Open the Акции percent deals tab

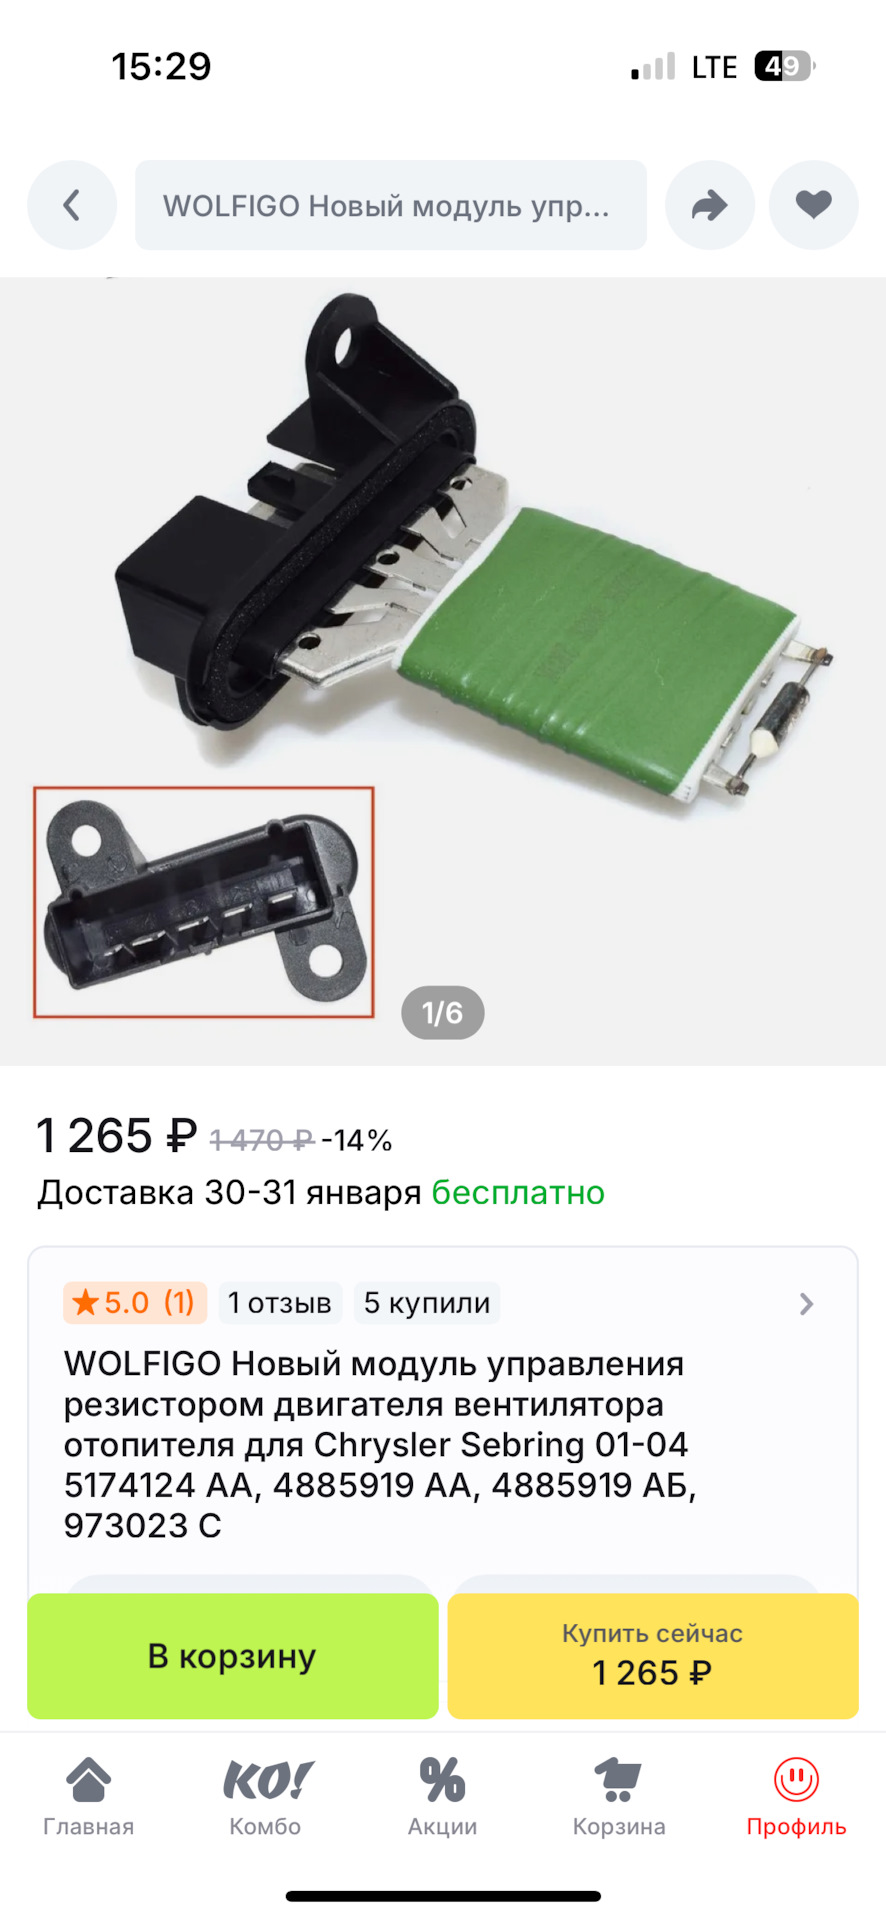click(x=443, y=1797)
